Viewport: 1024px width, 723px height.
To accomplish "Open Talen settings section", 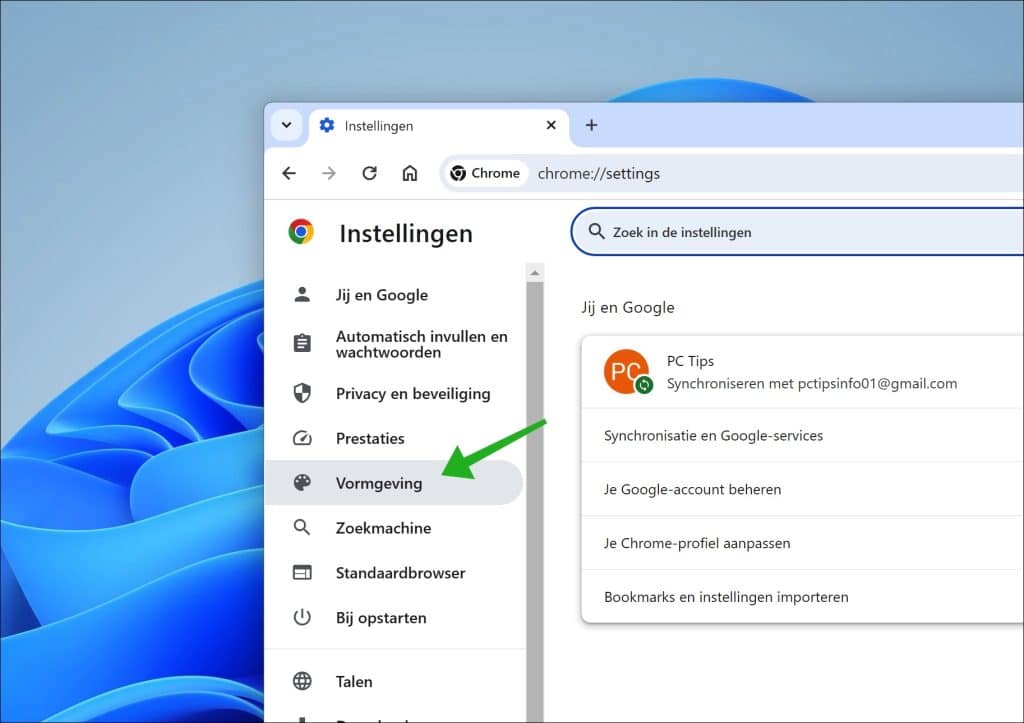I will click(394, 681).
